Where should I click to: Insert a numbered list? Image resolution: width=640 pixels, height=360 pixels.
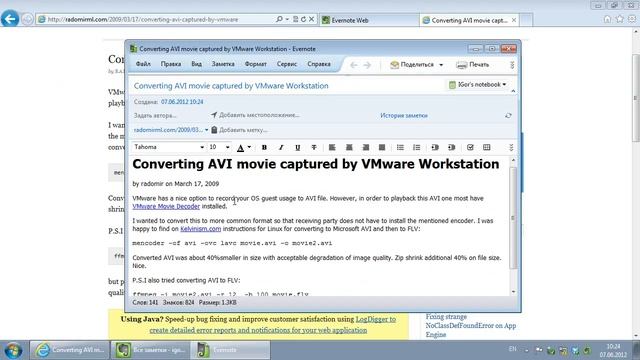(416, 147)
